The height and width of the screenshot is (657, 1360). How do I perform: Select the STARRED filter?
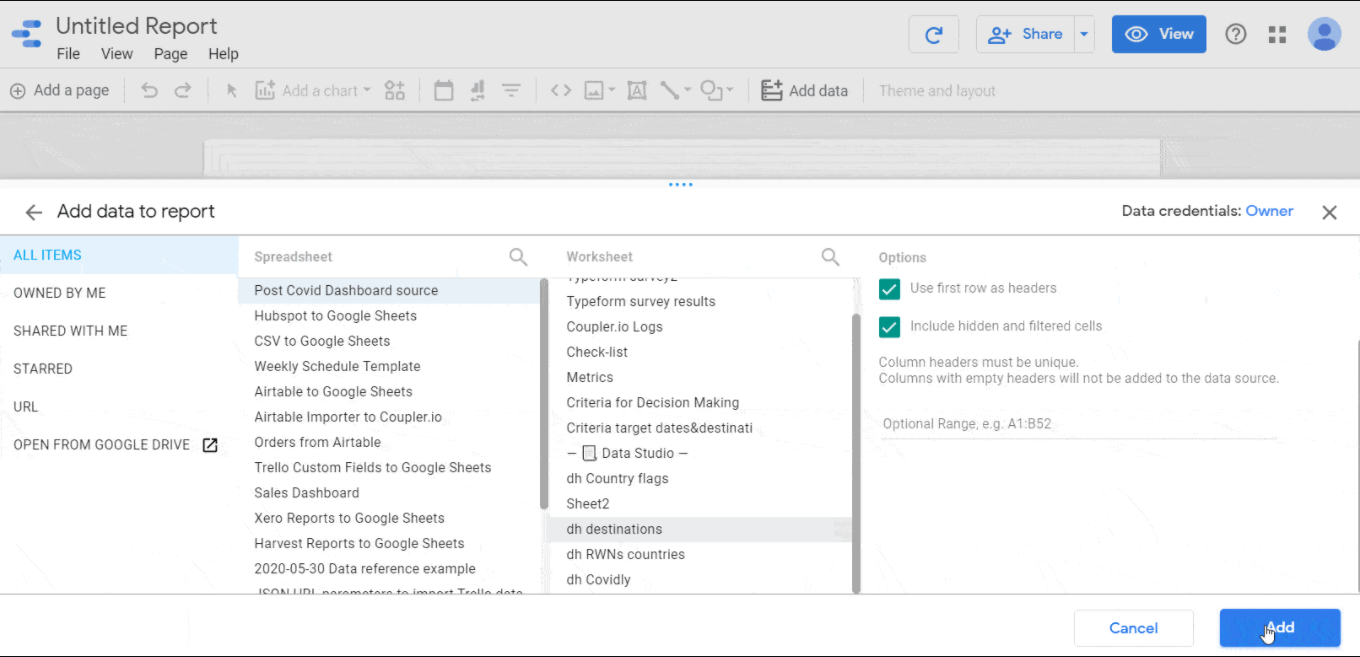pos(43,369)
